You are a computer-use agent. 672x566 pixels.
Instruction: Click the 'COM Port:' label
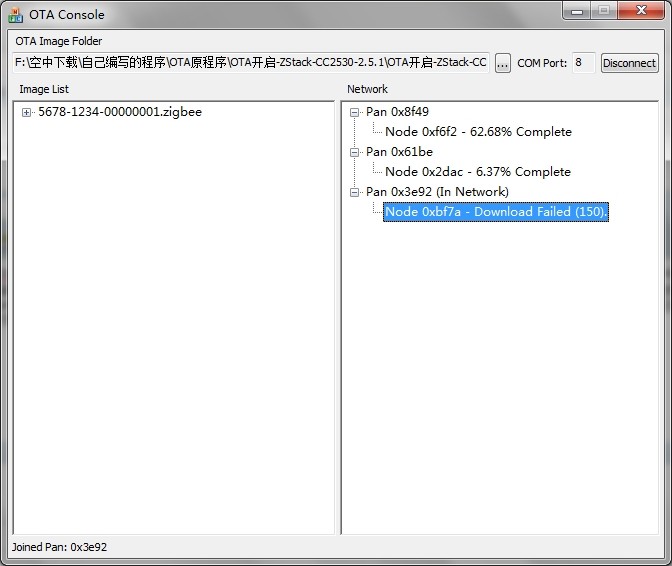click(542, 63)
